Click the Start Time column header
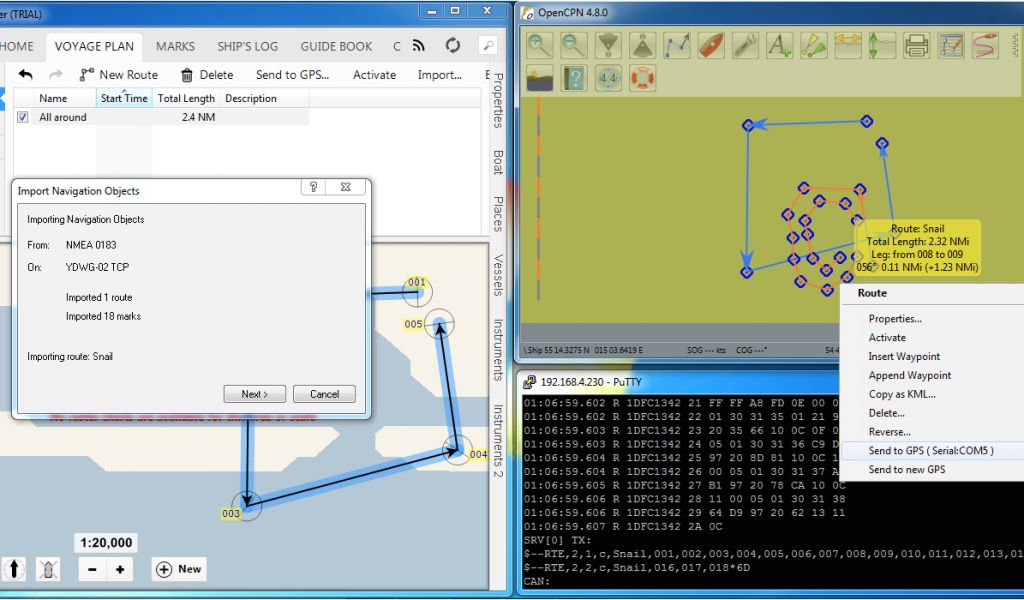The width and height of the screenshot is (1024, 600). pyautogui.click(x=124, y=99)
